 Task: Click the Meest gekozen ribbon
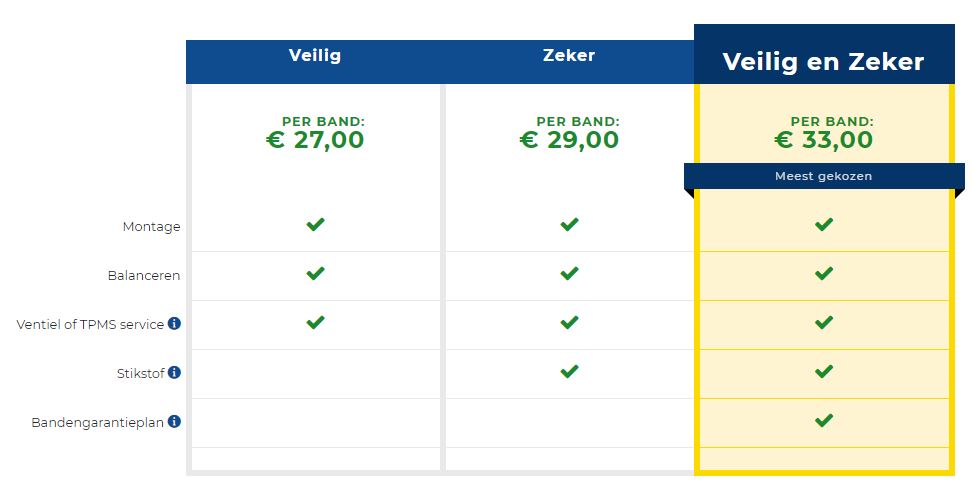click(x=824, y=176)
